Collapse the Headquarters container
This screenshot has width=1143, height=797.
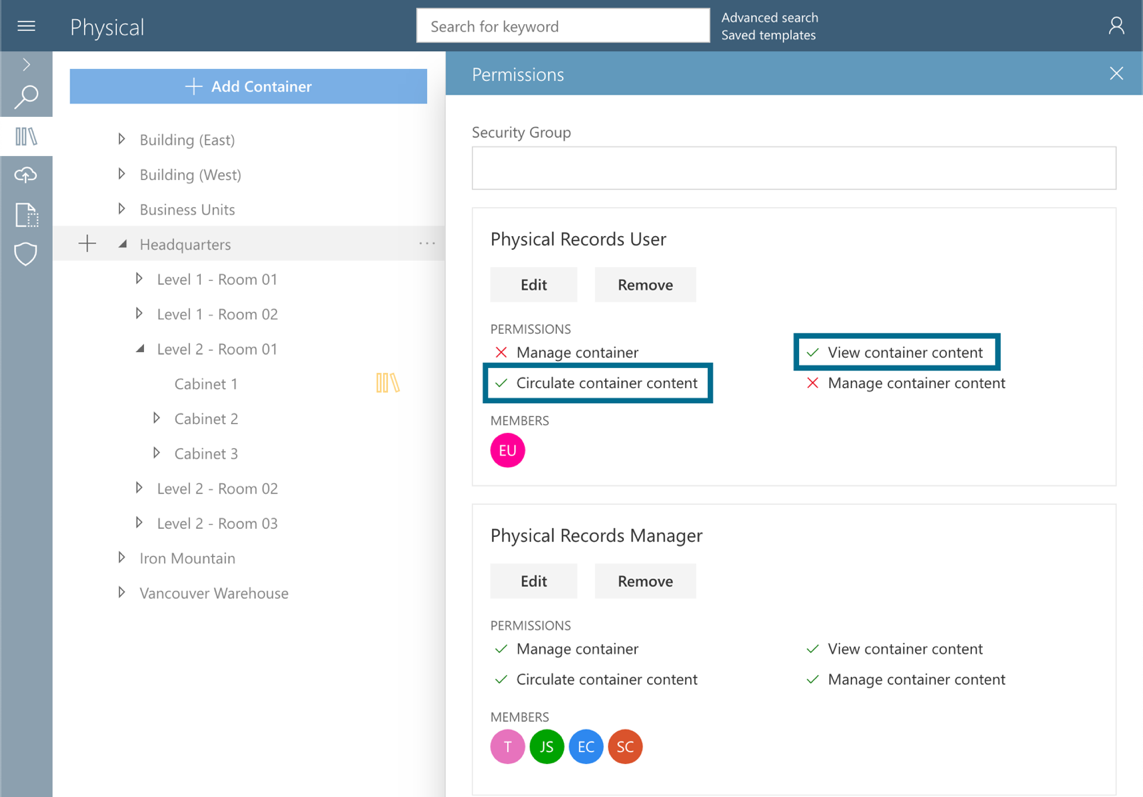pos(122,243)
